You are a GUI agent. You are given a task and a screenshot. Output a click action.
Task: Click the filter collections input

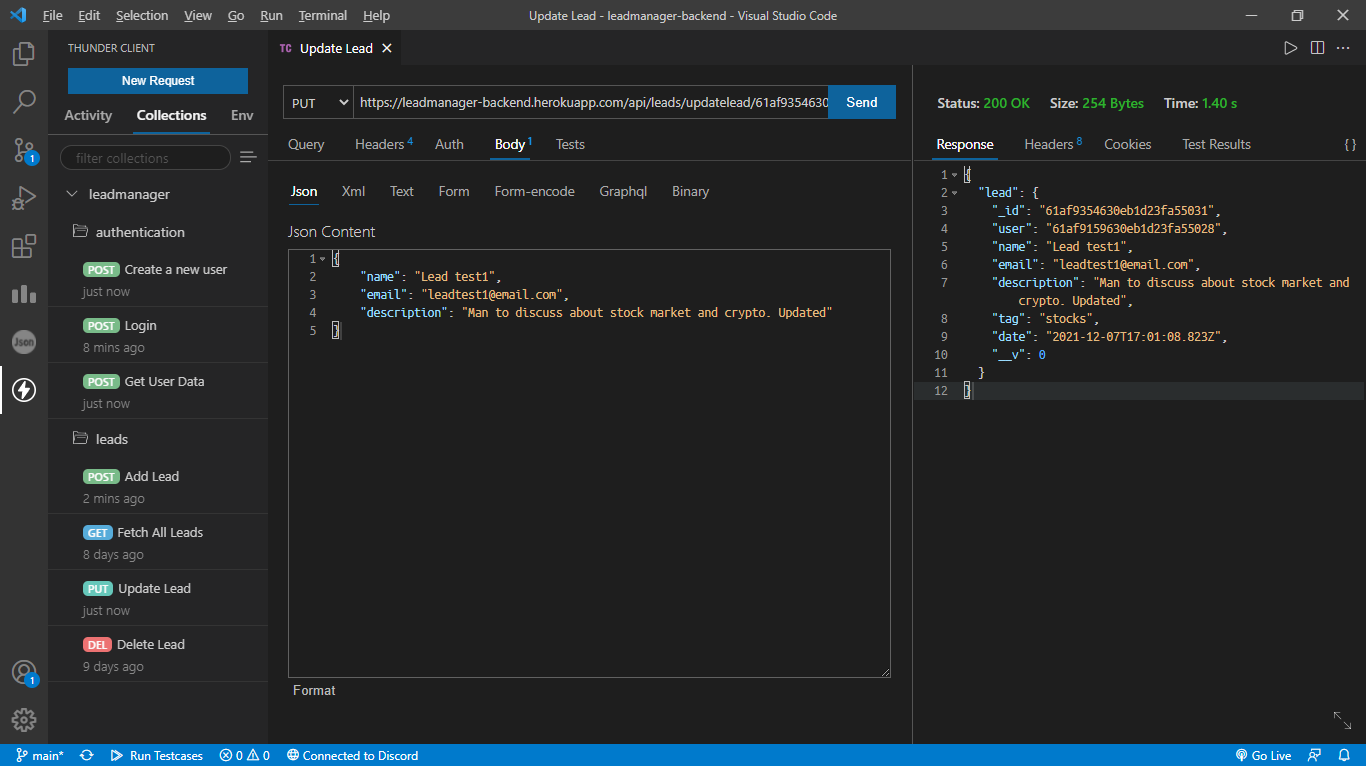tap(146, 158)
